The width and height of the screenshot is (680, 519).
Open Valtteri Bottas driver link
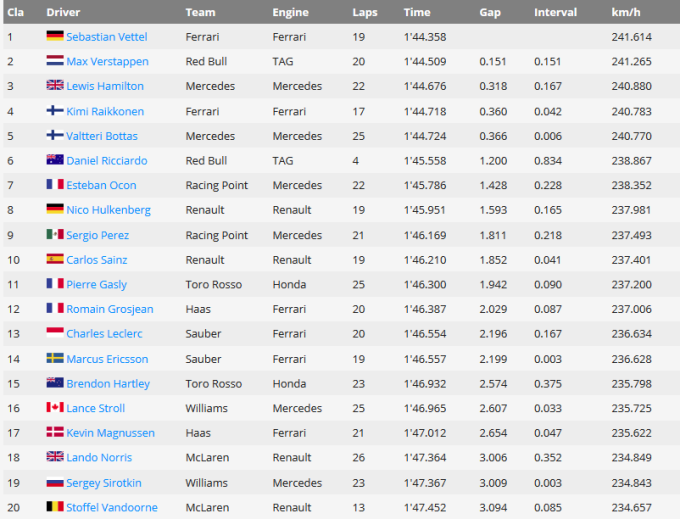coord(102,136)
